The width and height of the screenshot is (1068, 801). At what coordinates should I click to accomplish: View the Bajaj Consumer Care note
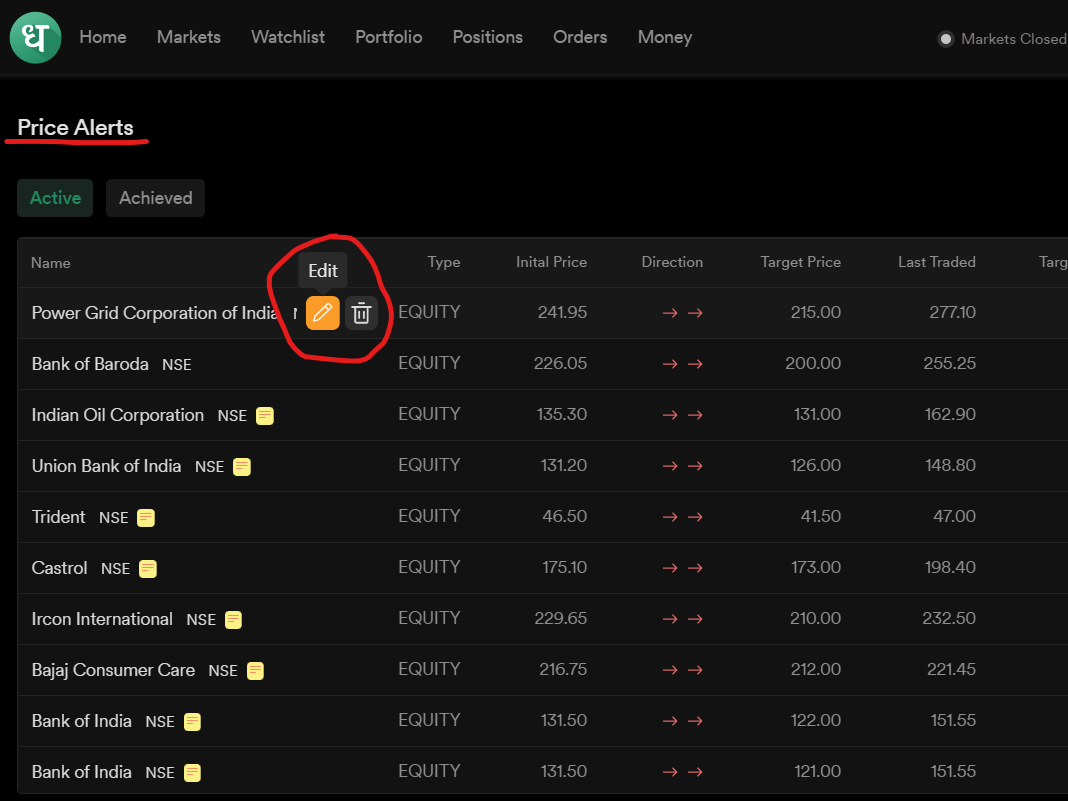point(255,671)
